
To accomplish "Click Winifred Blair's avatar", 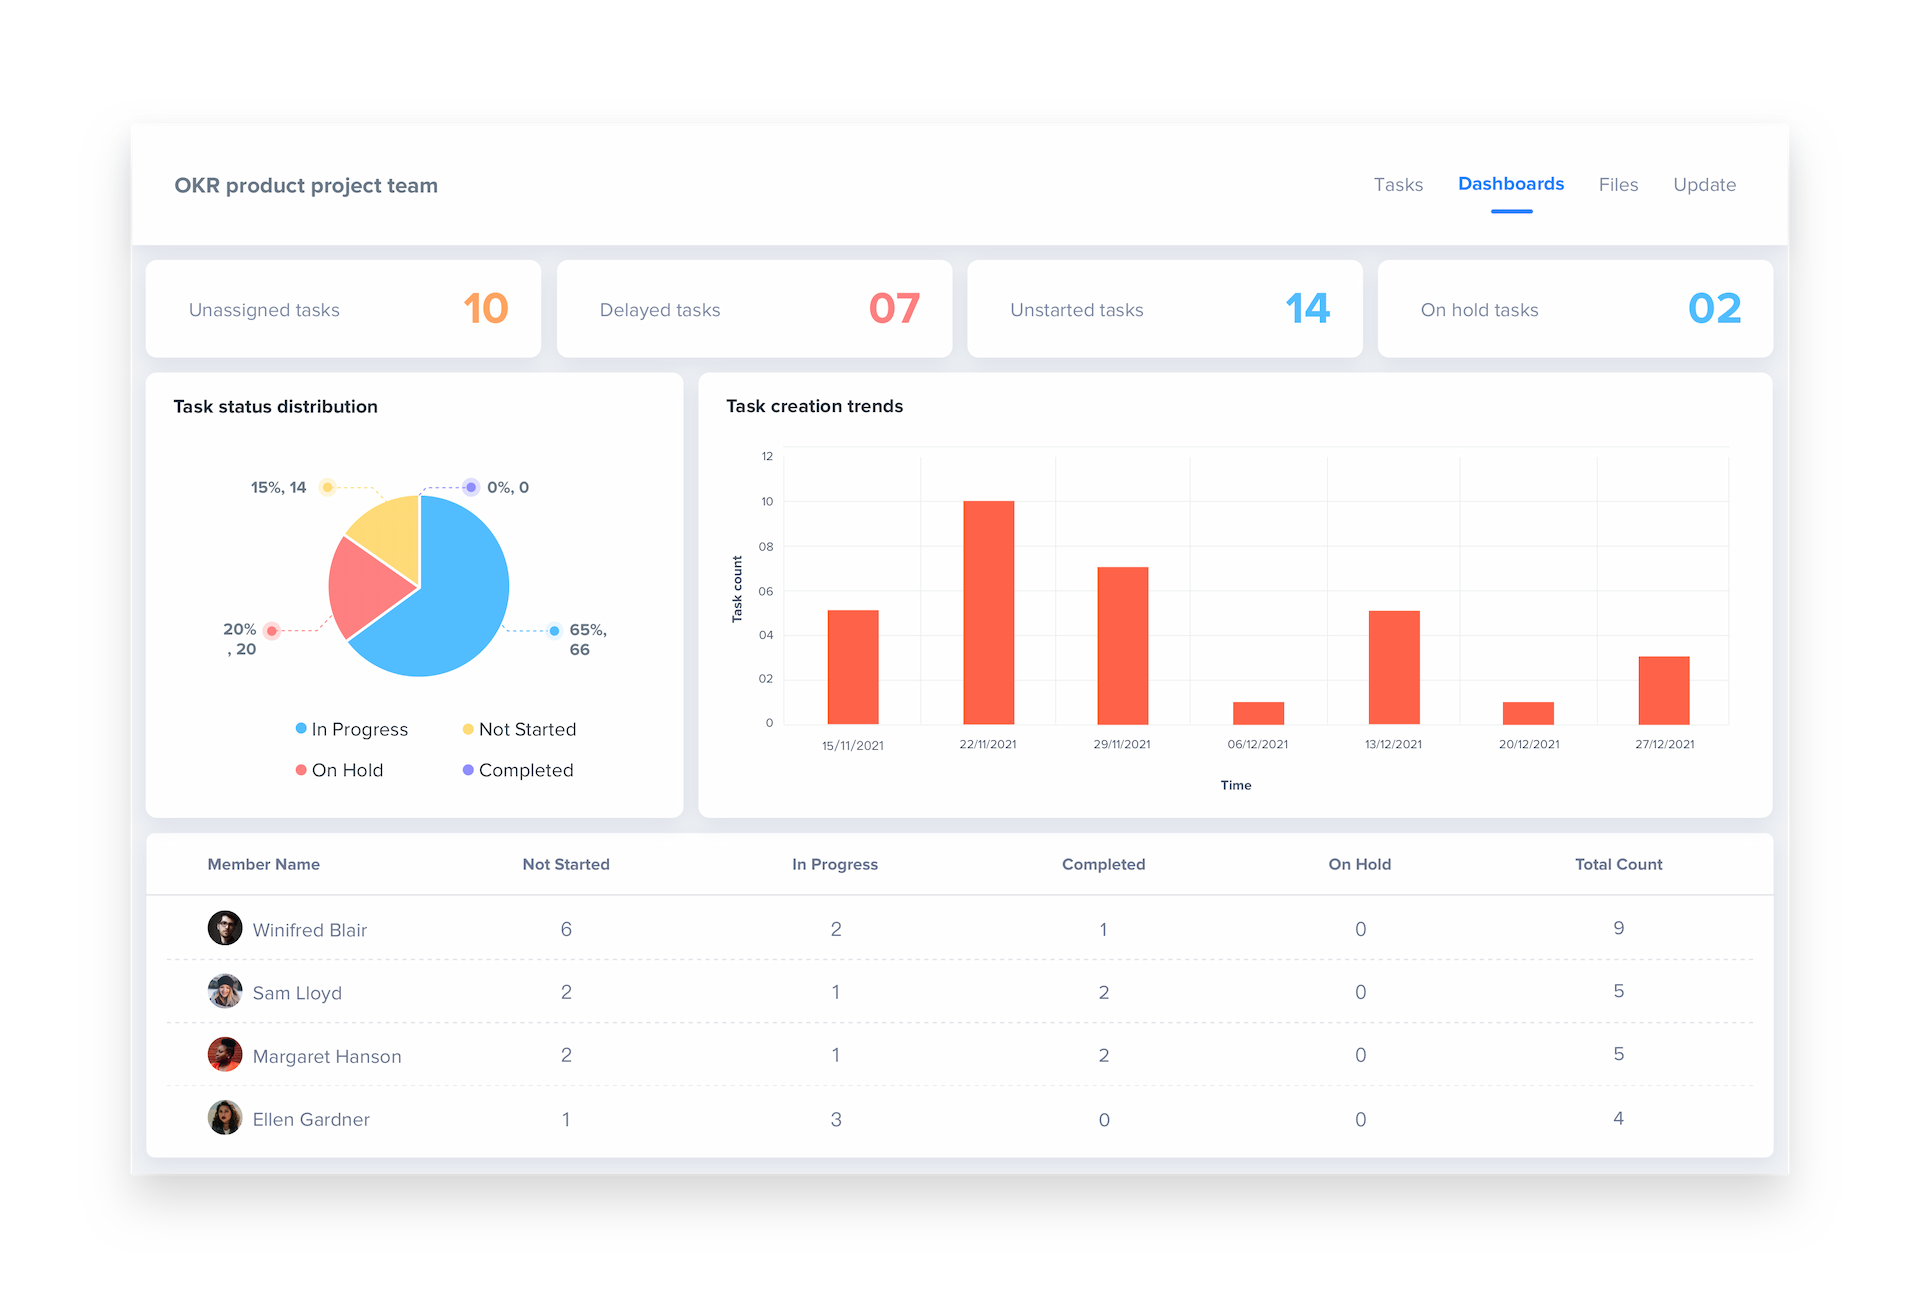I will pyautogui.click(x=225, y=928).
